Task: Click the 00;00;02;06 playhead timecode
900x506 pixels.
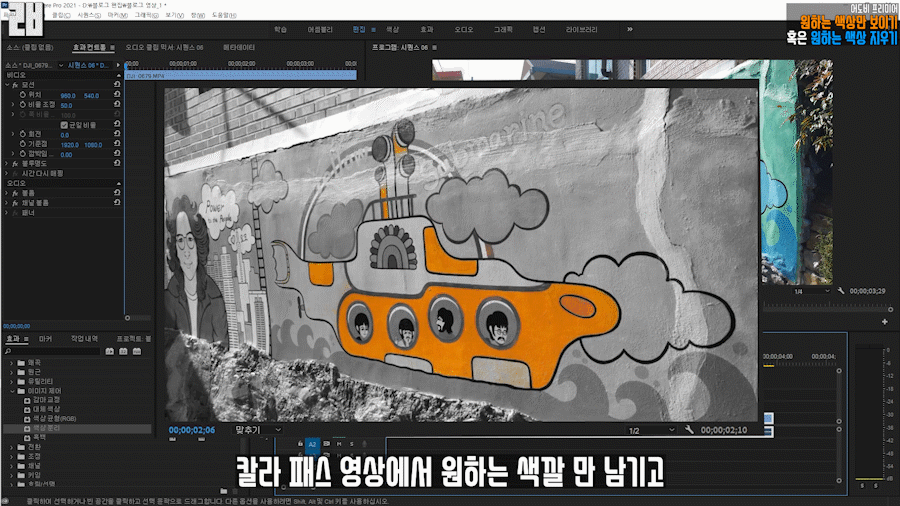Action: [192, 430]
